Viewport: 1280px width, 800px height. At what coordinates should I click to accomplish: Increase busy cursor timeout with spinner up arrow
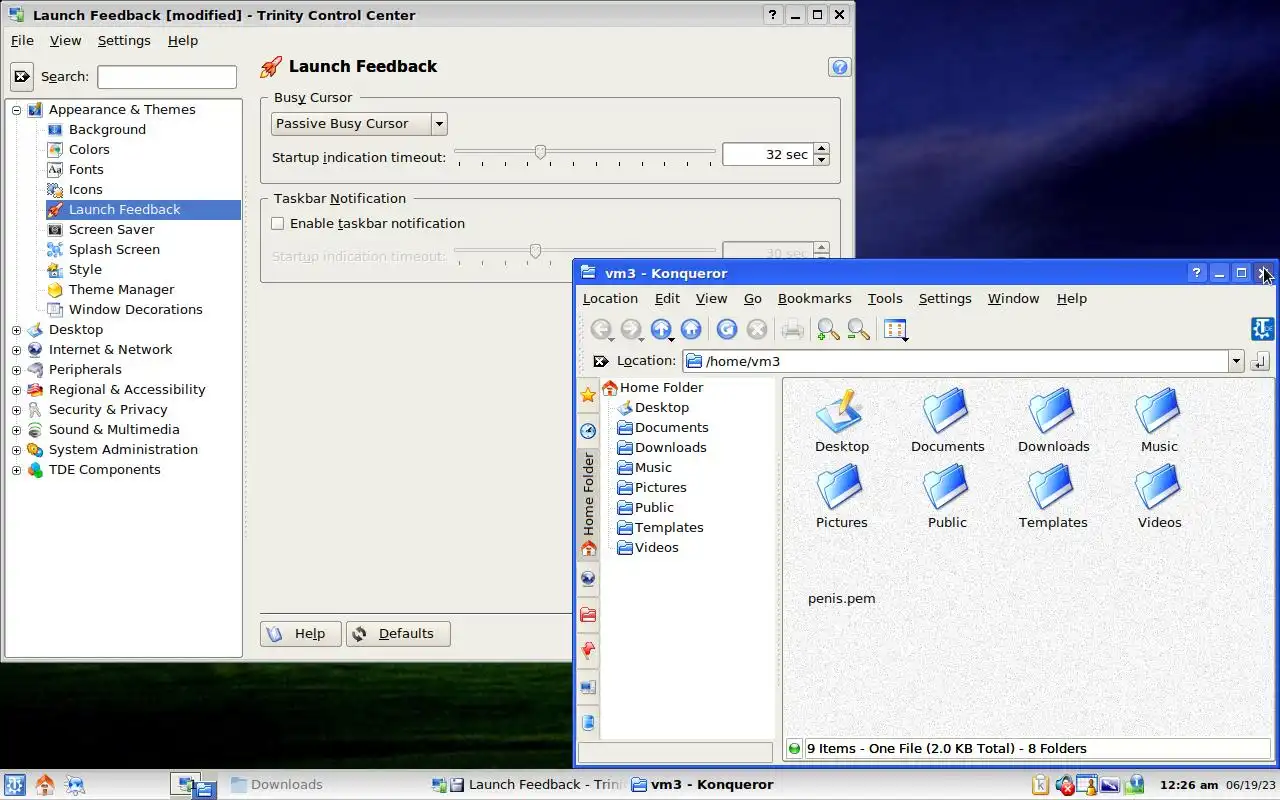(x=821, y=149)
